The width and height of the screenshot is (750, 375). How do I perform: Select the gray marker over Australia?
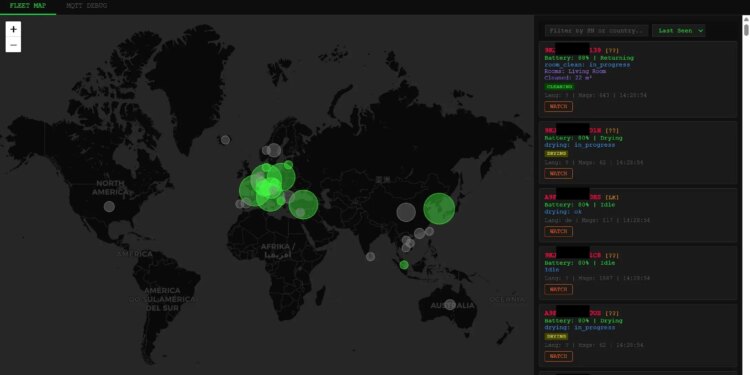point(450,304)
